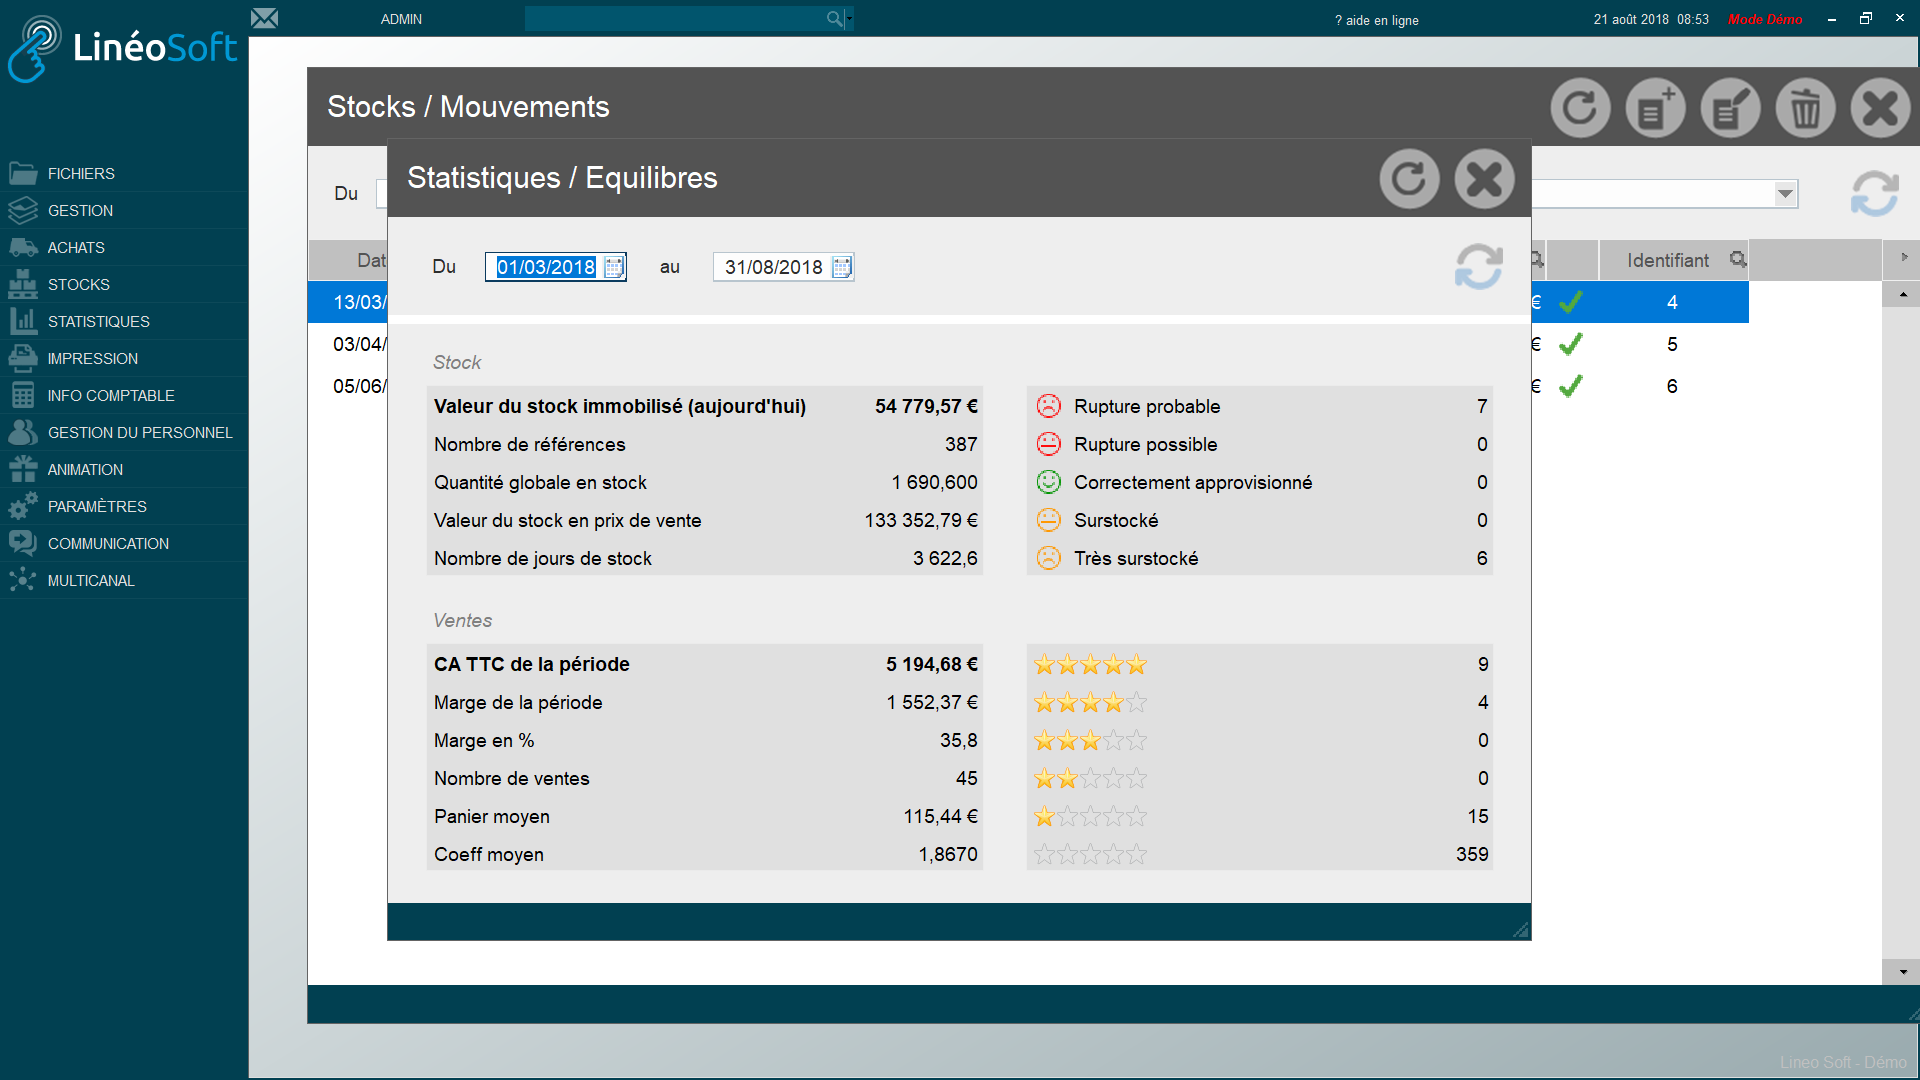Open GESTION DU PERSONNEL menu

(124, 432)
